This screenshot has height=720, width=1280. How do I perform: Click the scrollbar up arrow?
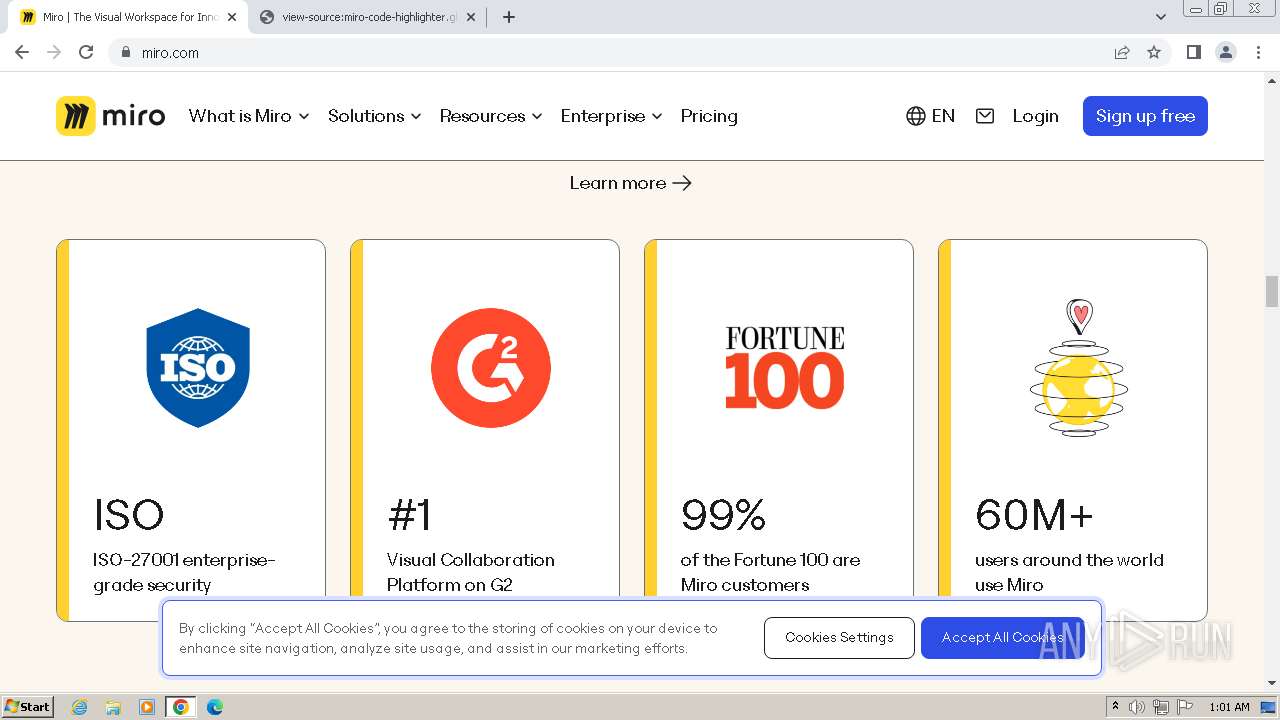tap(1272, 79)
